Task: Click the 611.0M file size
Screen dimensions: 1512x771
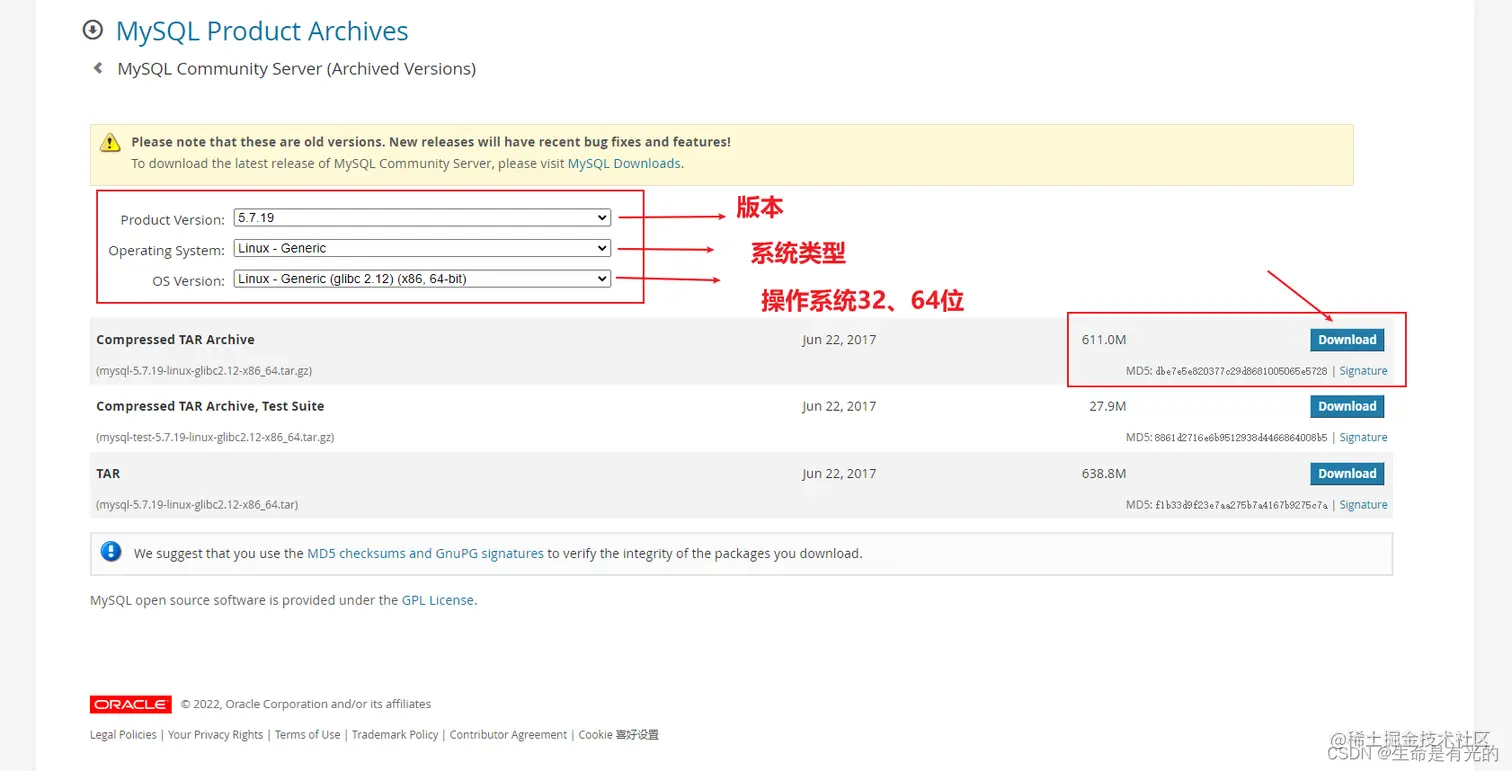Action: click(1104, 340)
